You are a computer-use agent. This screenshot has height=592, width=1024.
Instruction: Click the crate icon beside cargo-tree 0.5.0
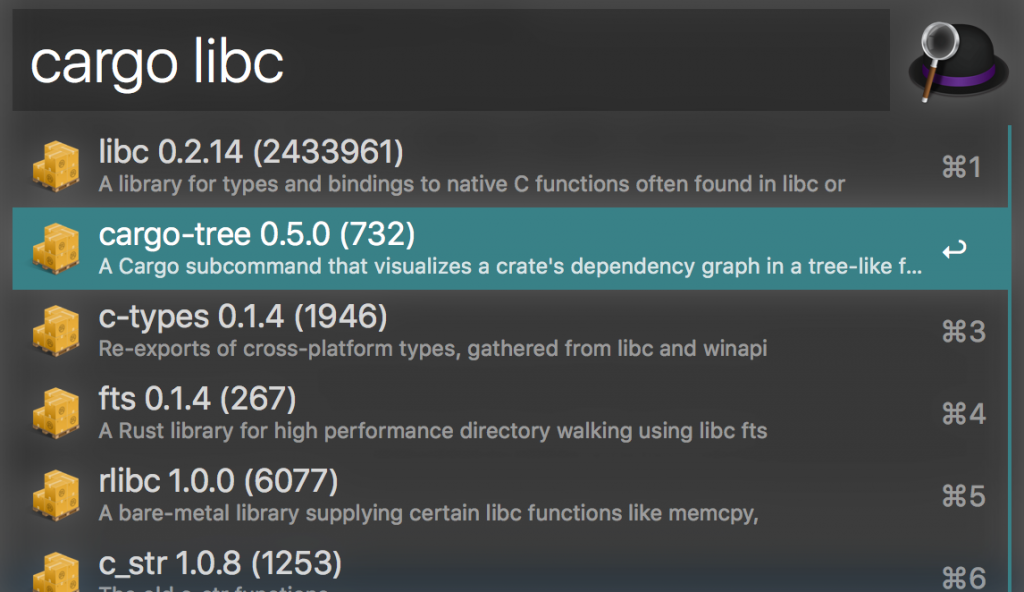(x=56, y=249)
